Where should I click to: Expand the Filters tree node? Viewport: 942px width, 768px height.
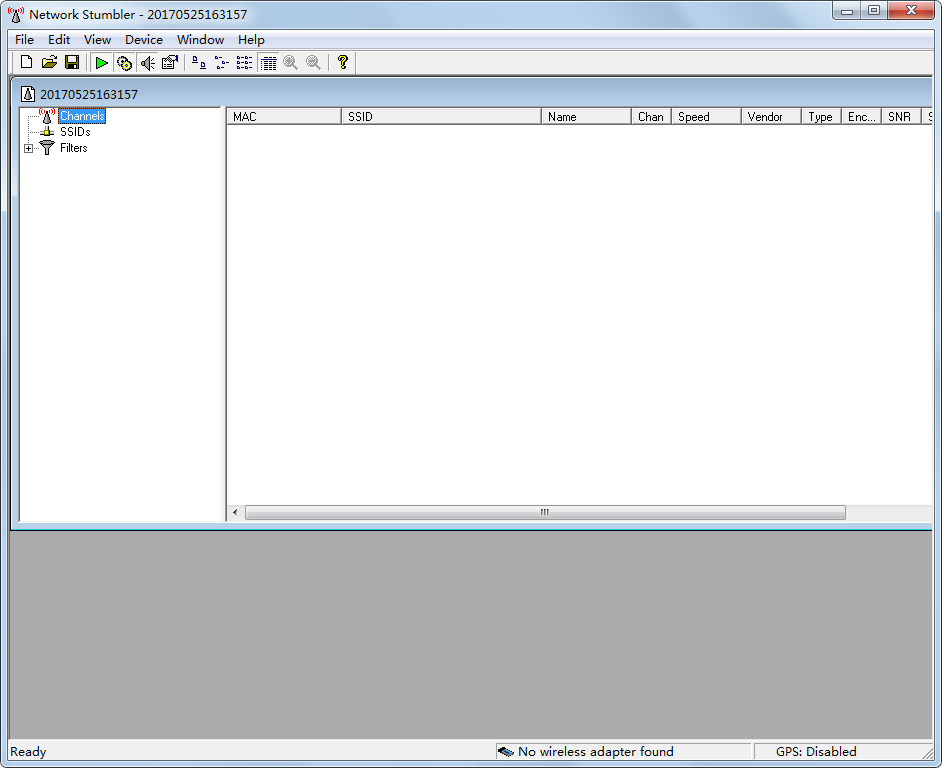28,148
